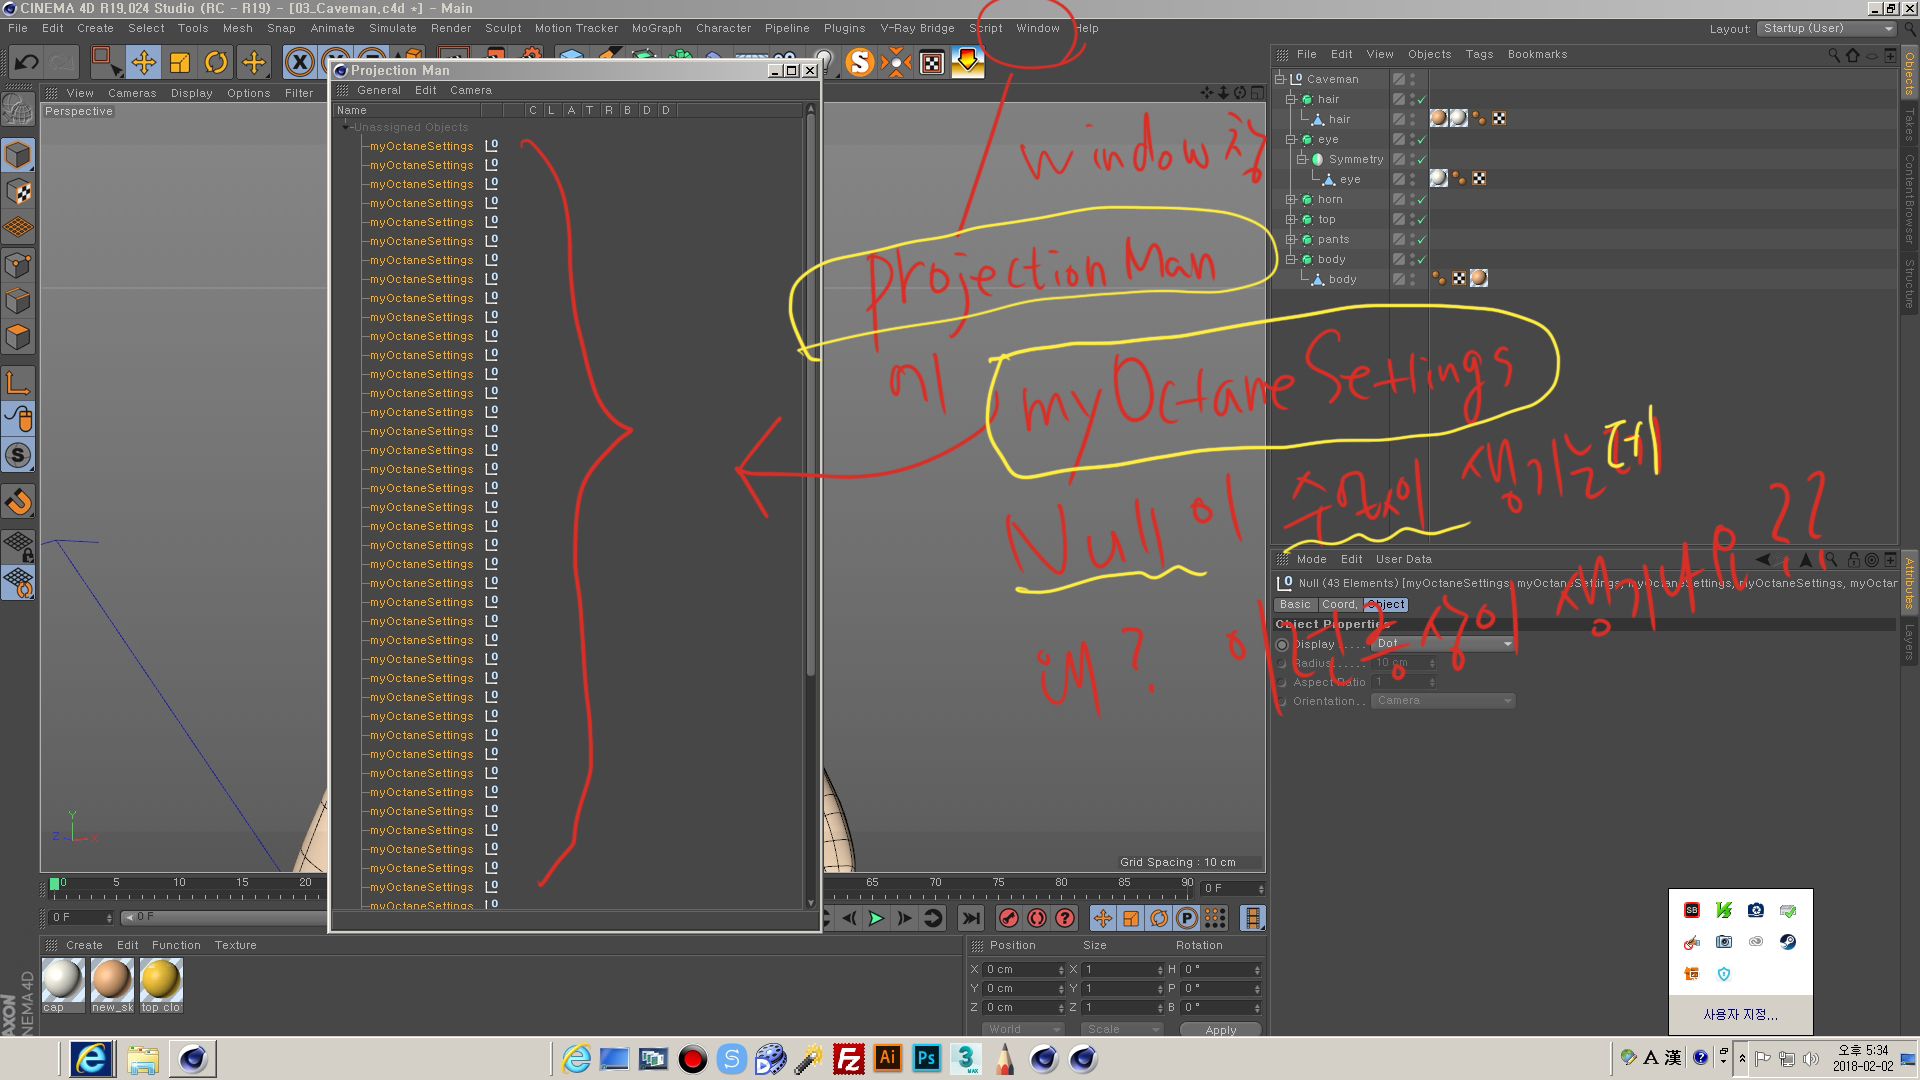Viewport: 1920px width, 1080px height.
Task: Select the Rotate tool in top toolbar
Action: coord(216,62)
